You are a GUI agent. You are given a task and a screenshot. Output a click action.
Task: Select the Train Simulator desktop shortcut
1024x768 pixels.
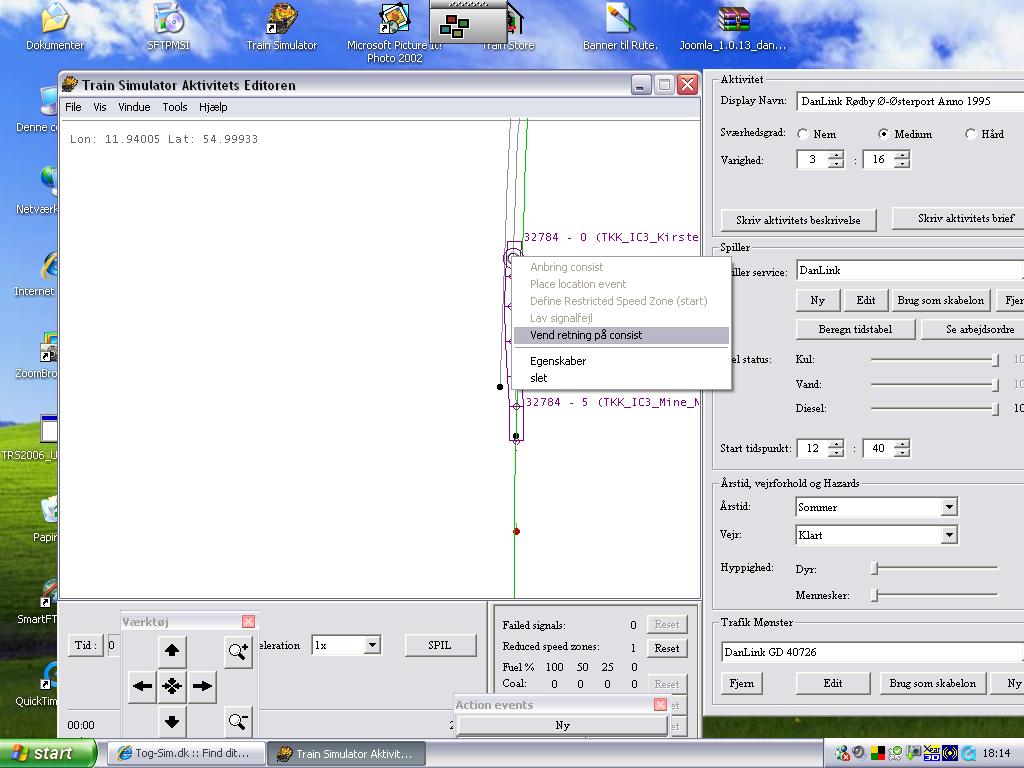tap(281, 27)
